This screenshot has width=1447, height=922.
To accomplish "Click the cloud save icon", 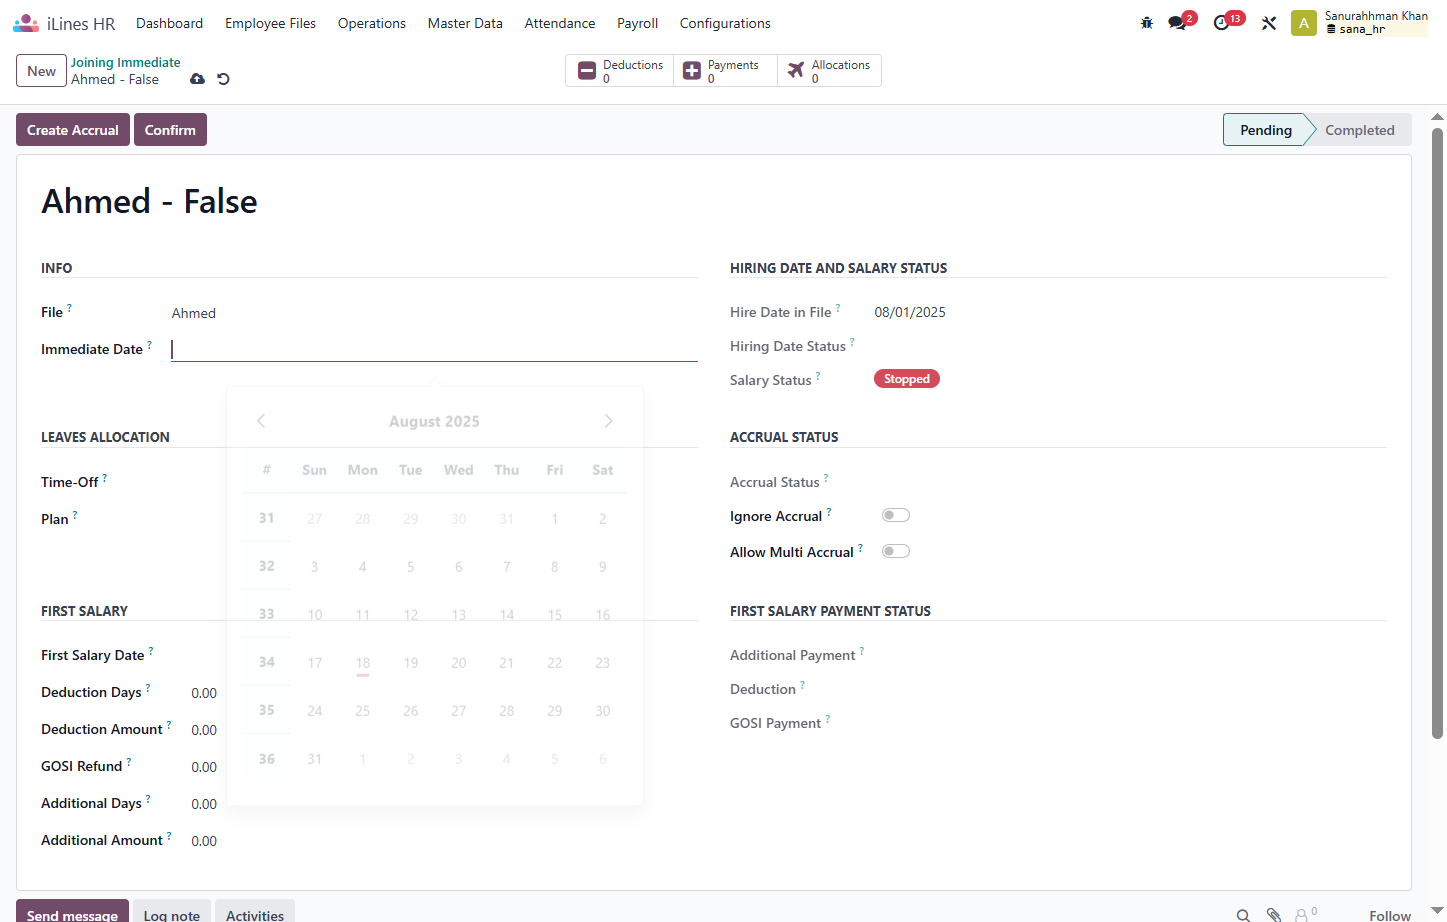I will click(198, 79).
